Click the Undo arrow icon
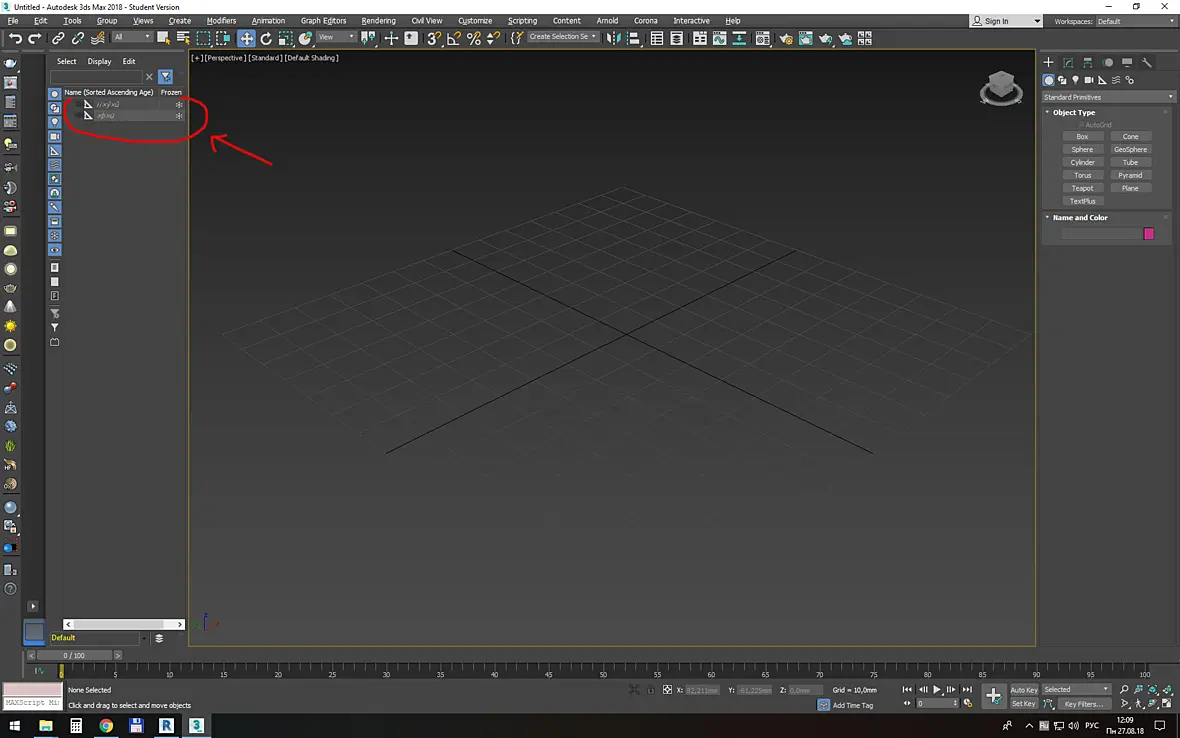This screenshot has width=1180, height=738. pyautogui.click(x=15, y=38)
